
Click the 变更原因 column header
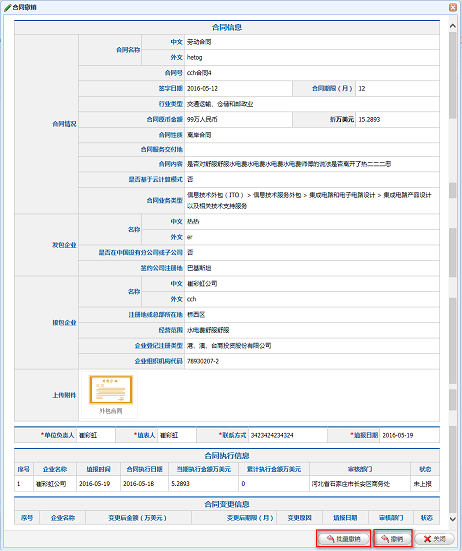click(299, 518)
